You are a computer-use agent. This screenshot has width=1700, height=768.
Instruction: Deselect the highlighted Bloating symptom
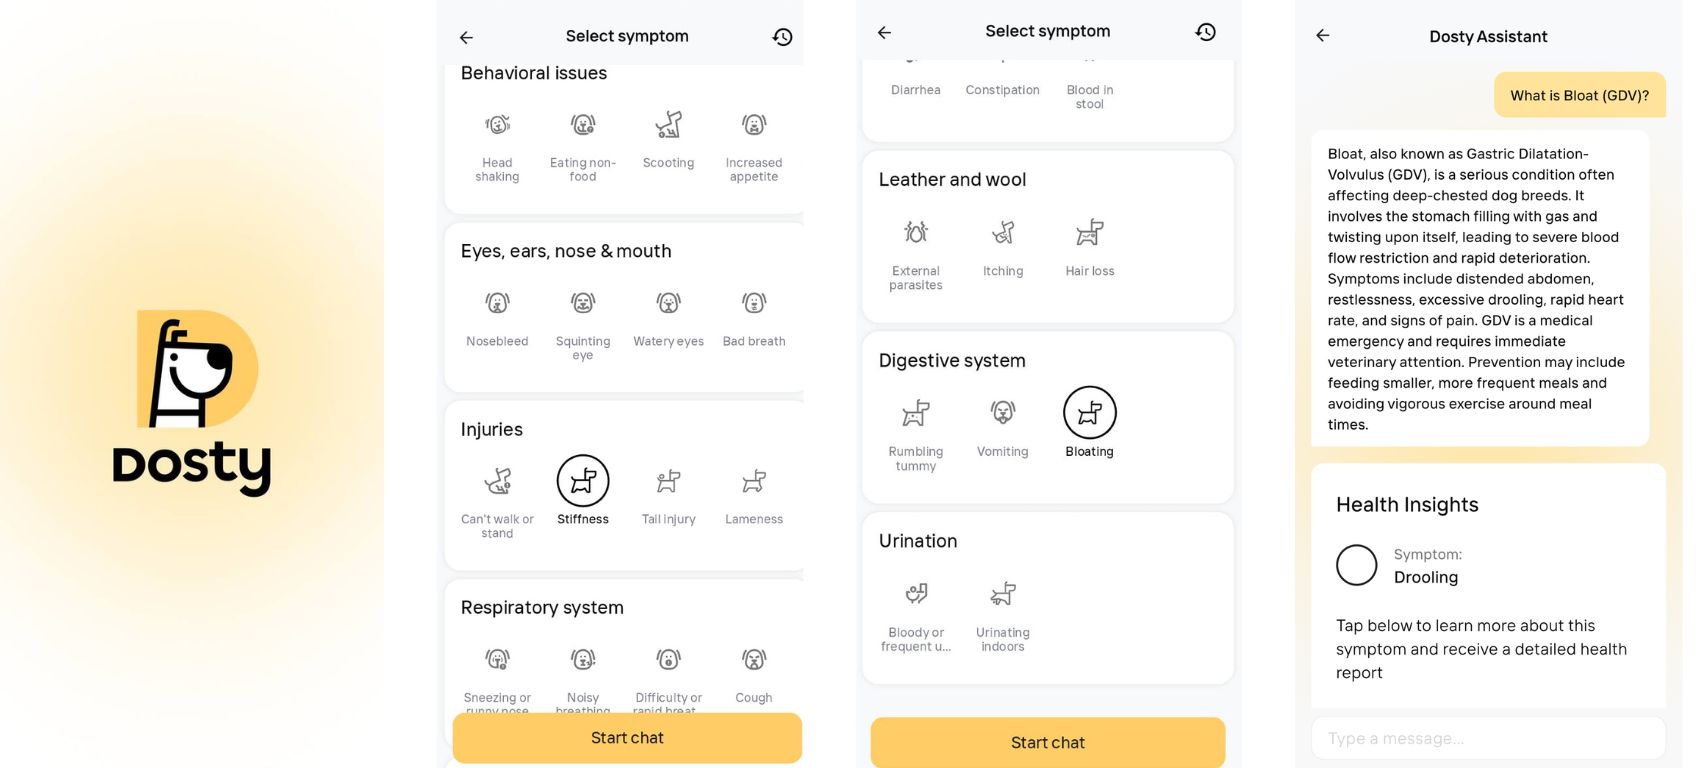(1089, 413)
